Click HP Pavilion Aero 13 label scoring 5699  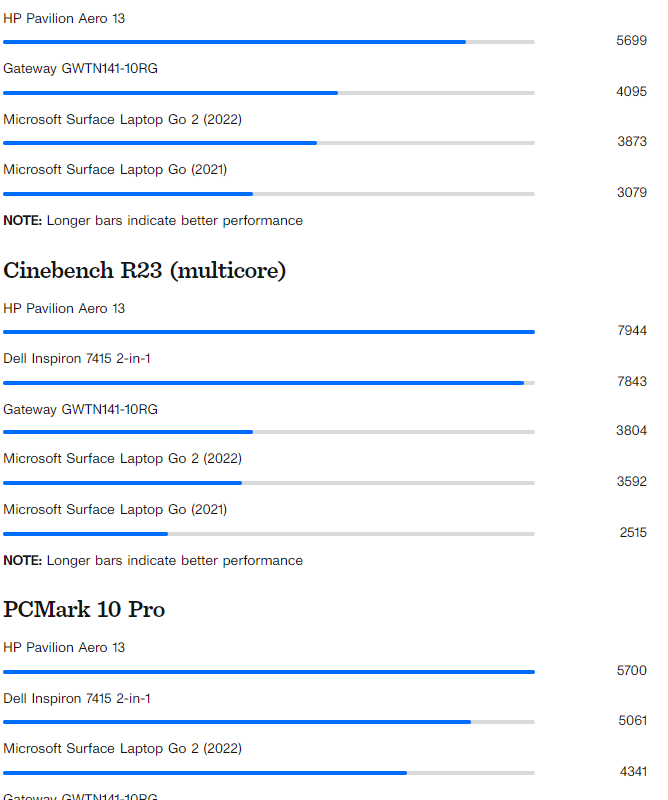coord(64,18)
